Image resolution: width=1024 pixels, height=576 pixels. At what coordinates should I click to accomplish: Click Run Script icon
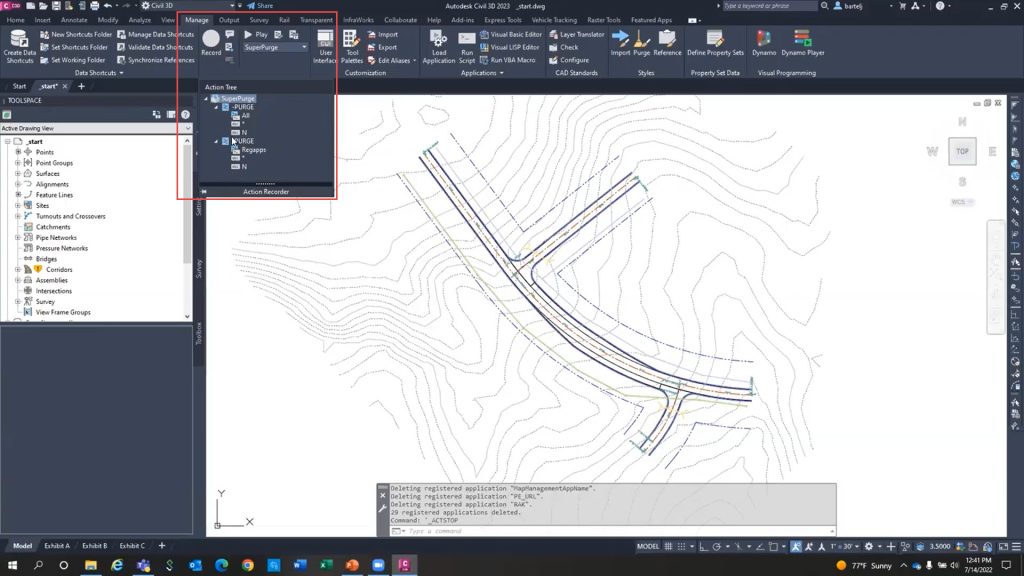pos(466,46)
